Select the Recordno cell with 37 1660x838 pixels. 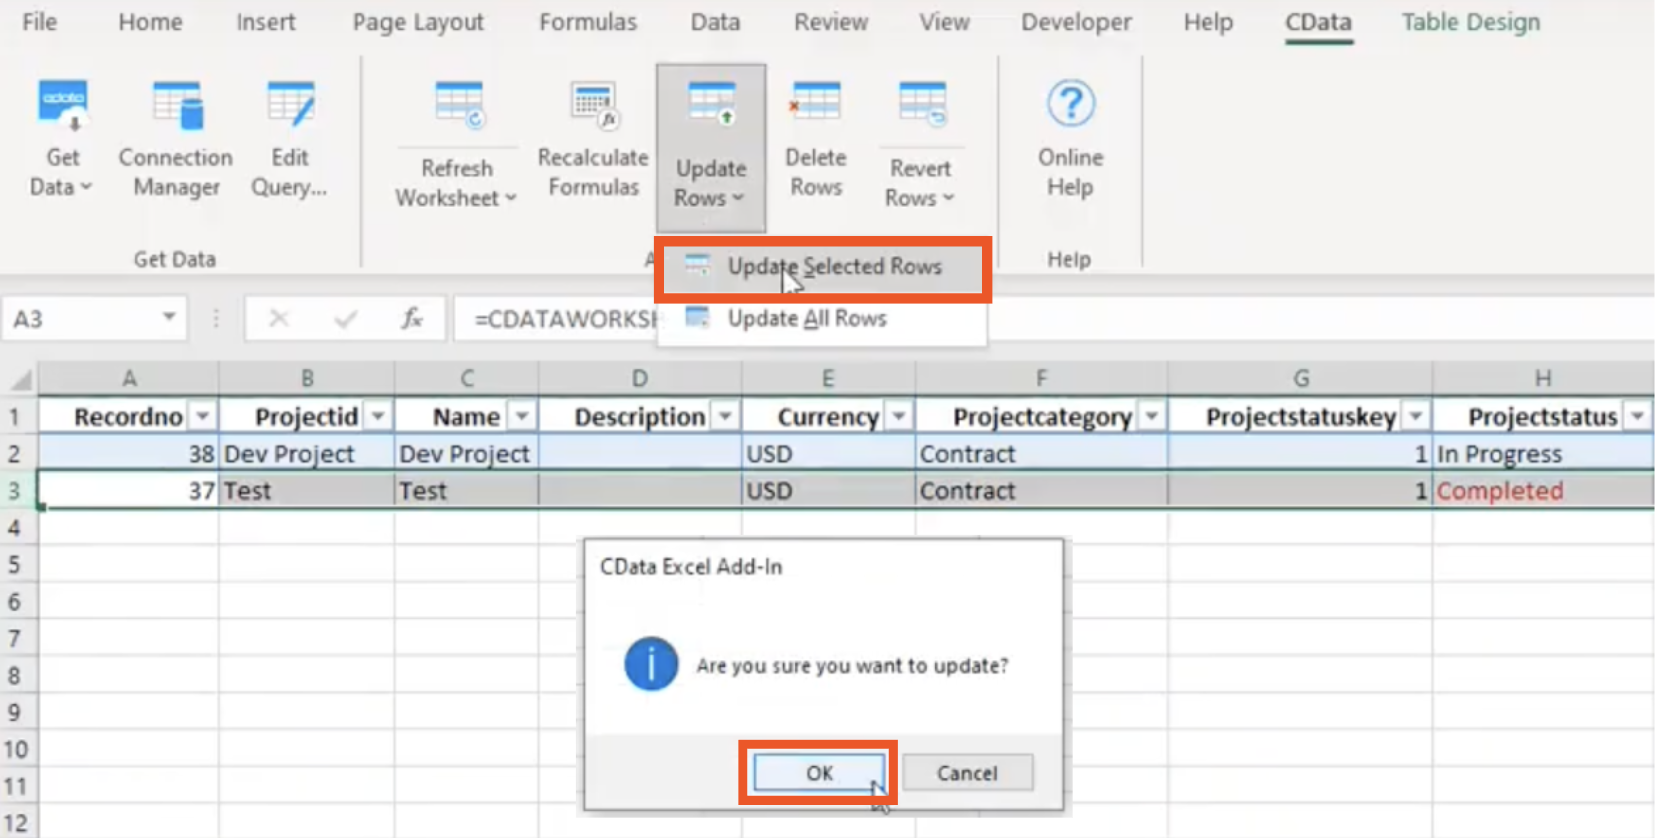[128, 491]
